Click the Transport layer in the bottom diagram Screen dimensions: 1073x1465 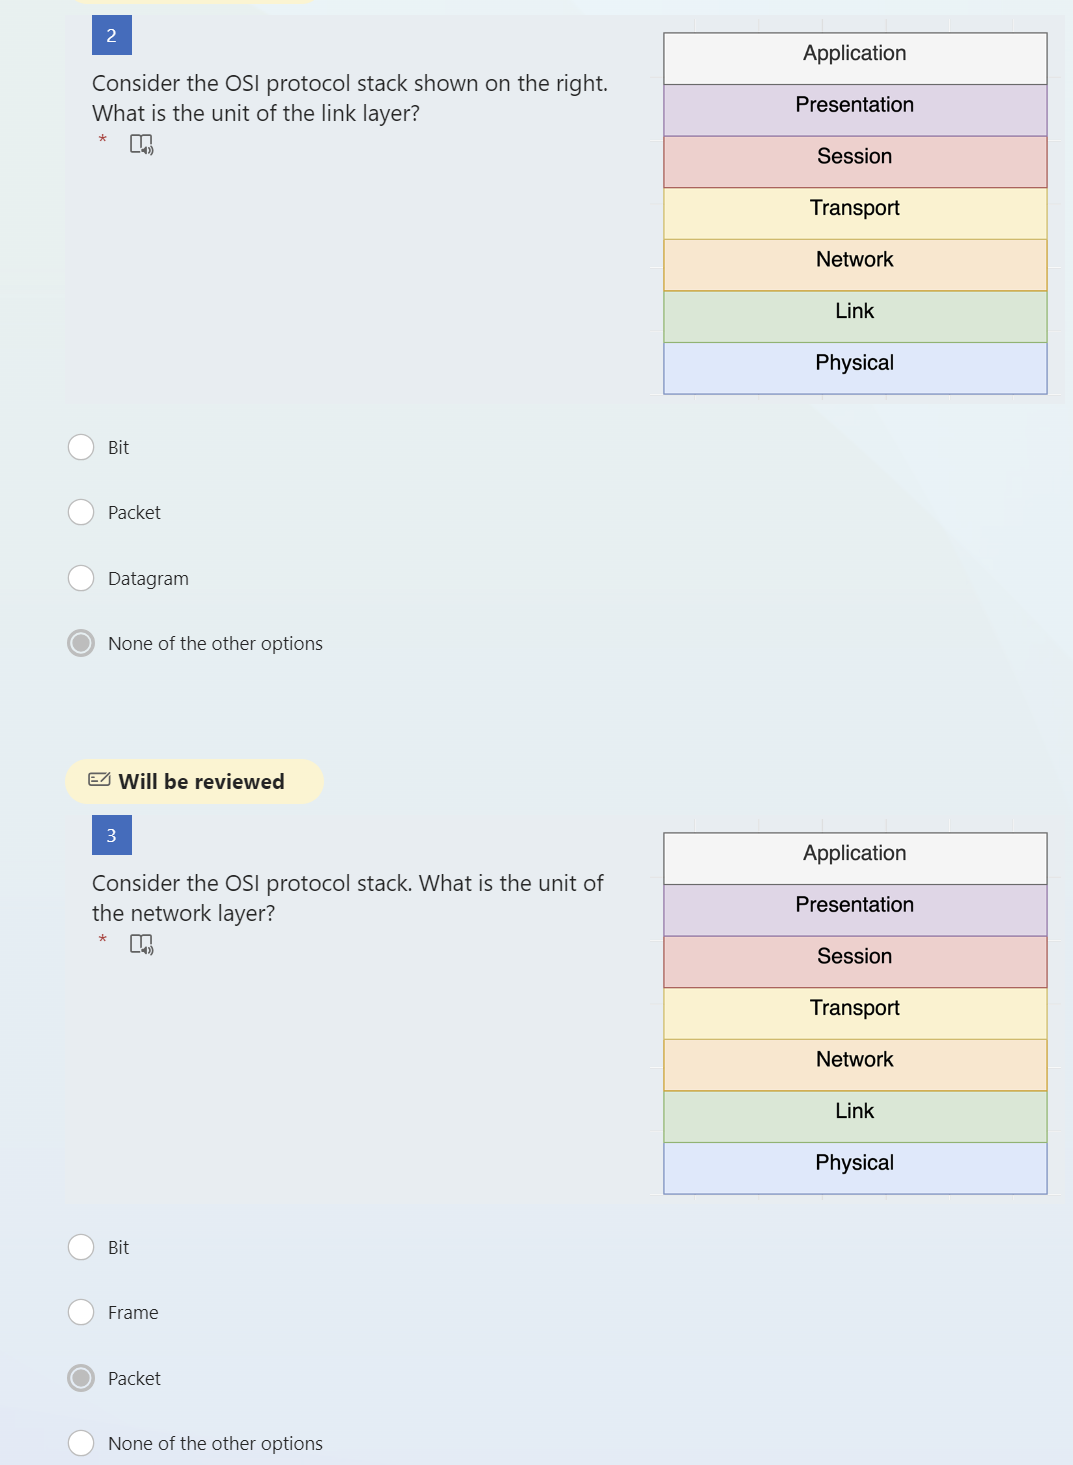[x=854, y=1008]
